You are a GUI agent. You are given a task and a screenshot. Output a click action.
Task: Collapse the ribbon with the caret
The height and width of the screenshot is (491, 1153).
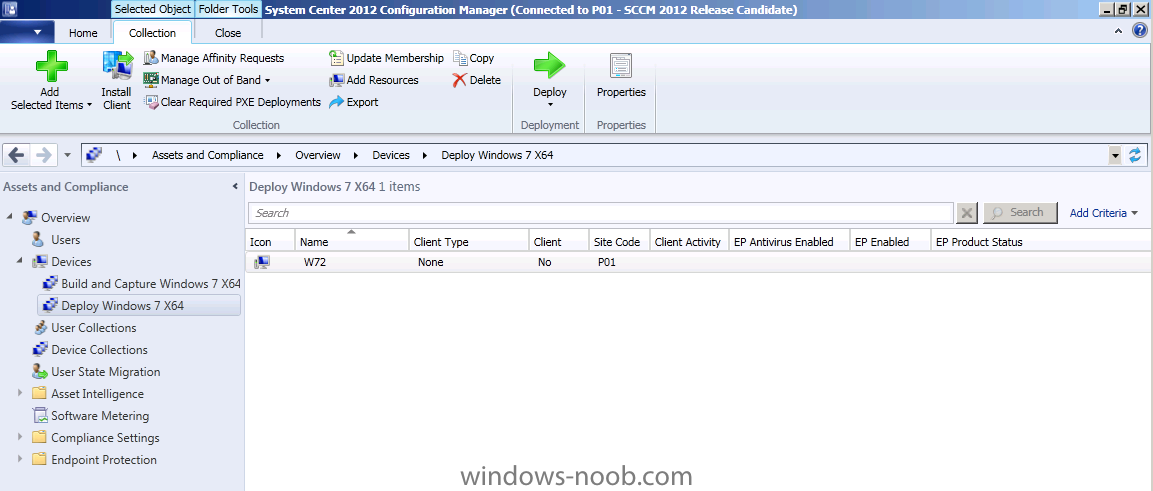tap(1118, 31)
